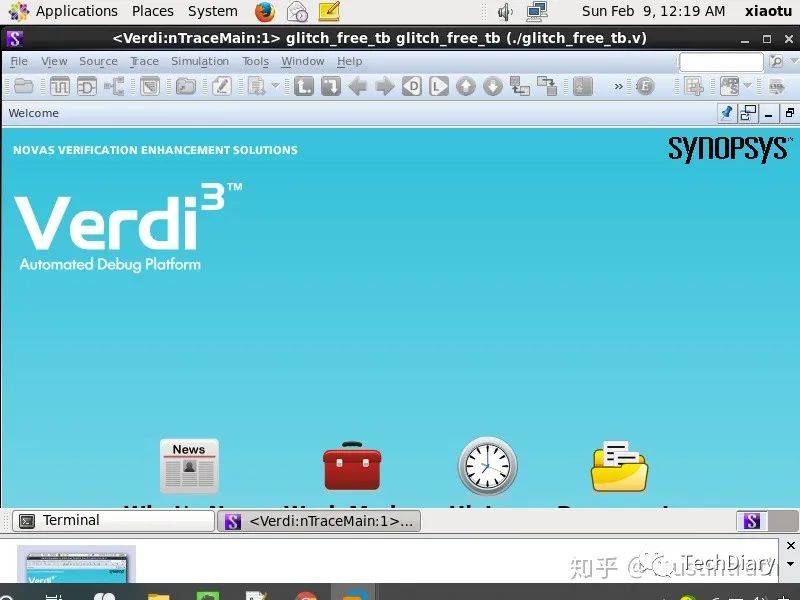Click the menu bar search field

pyautogui.click(x=721, y=62)
